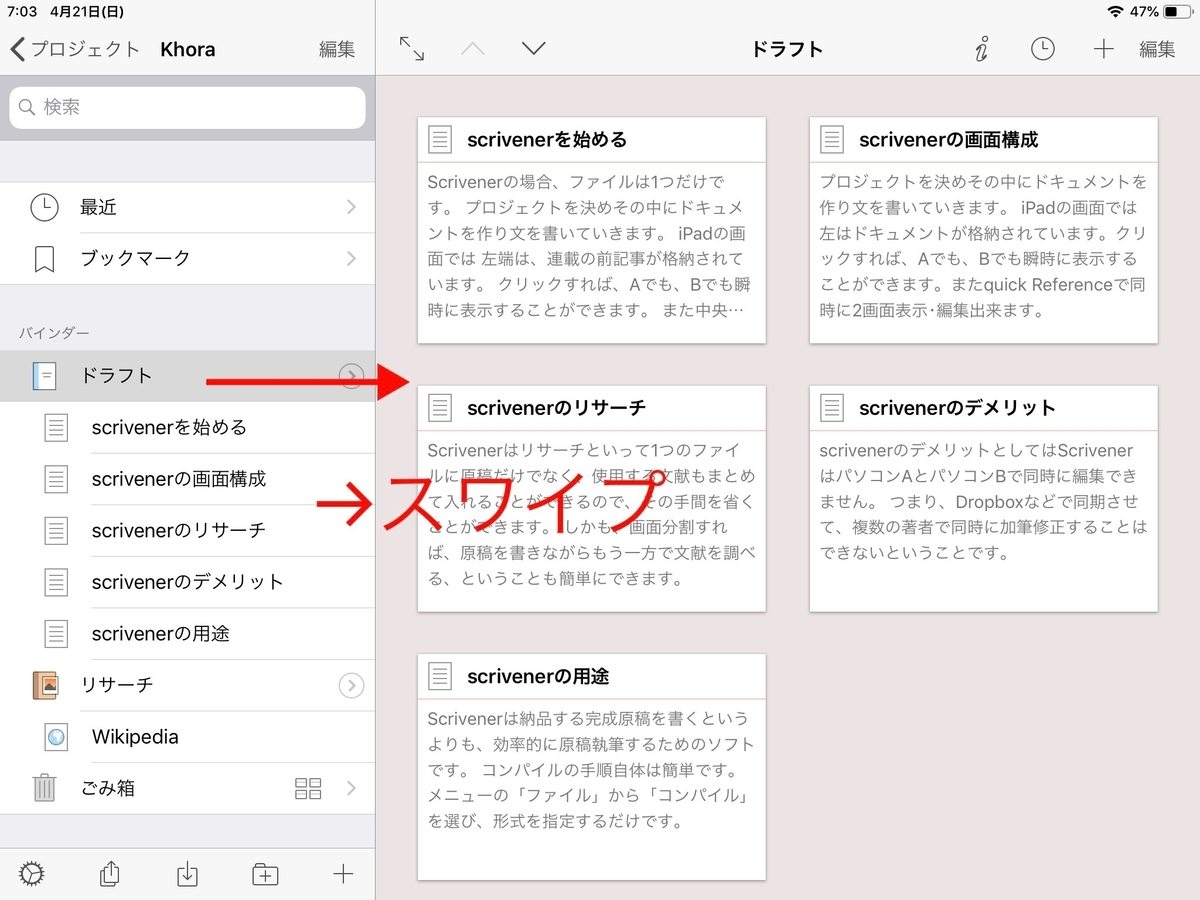Open リサーチ folder chevron
1200x900 pixels.
(351, 685)
